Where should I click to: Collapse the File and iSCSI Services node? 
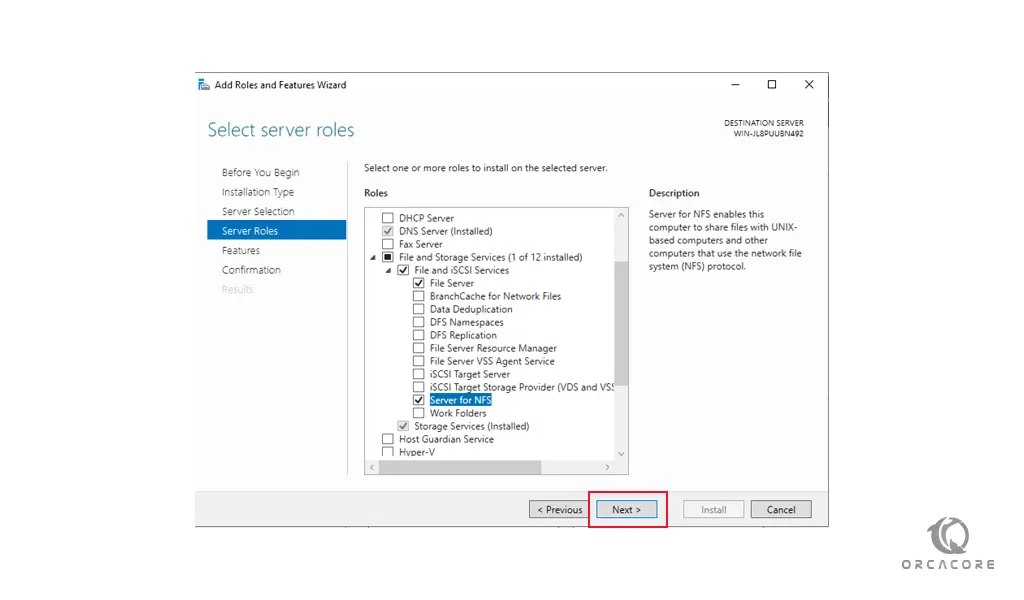pos(389,271)
